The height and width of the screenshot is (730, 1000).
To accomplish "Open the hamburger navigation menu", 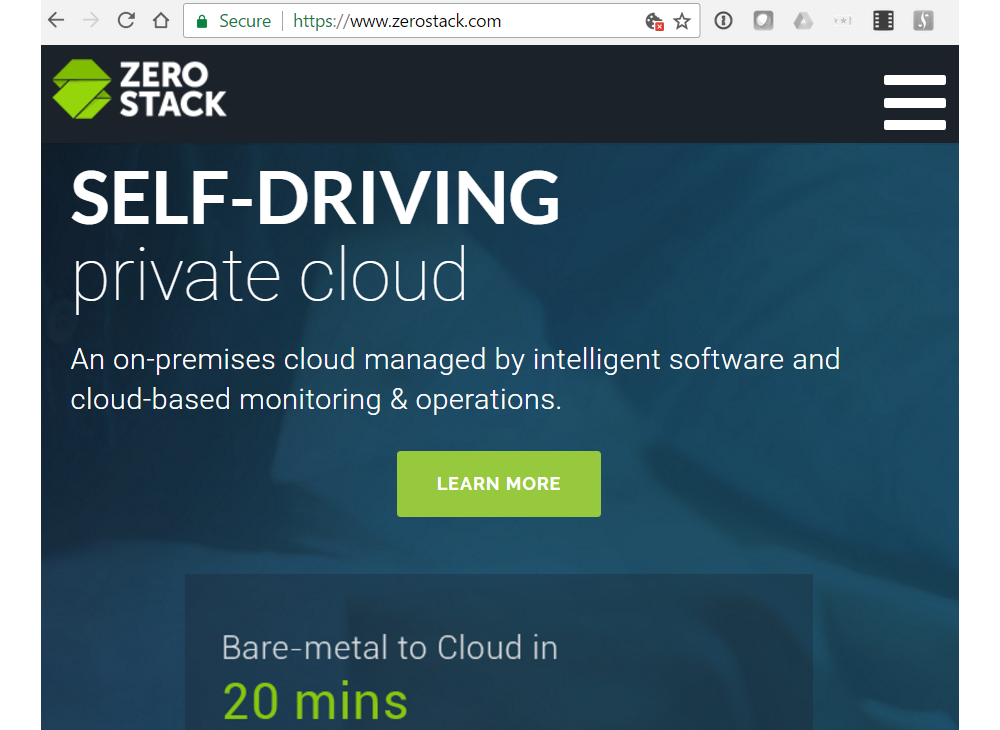I will [x=915, y=102].
